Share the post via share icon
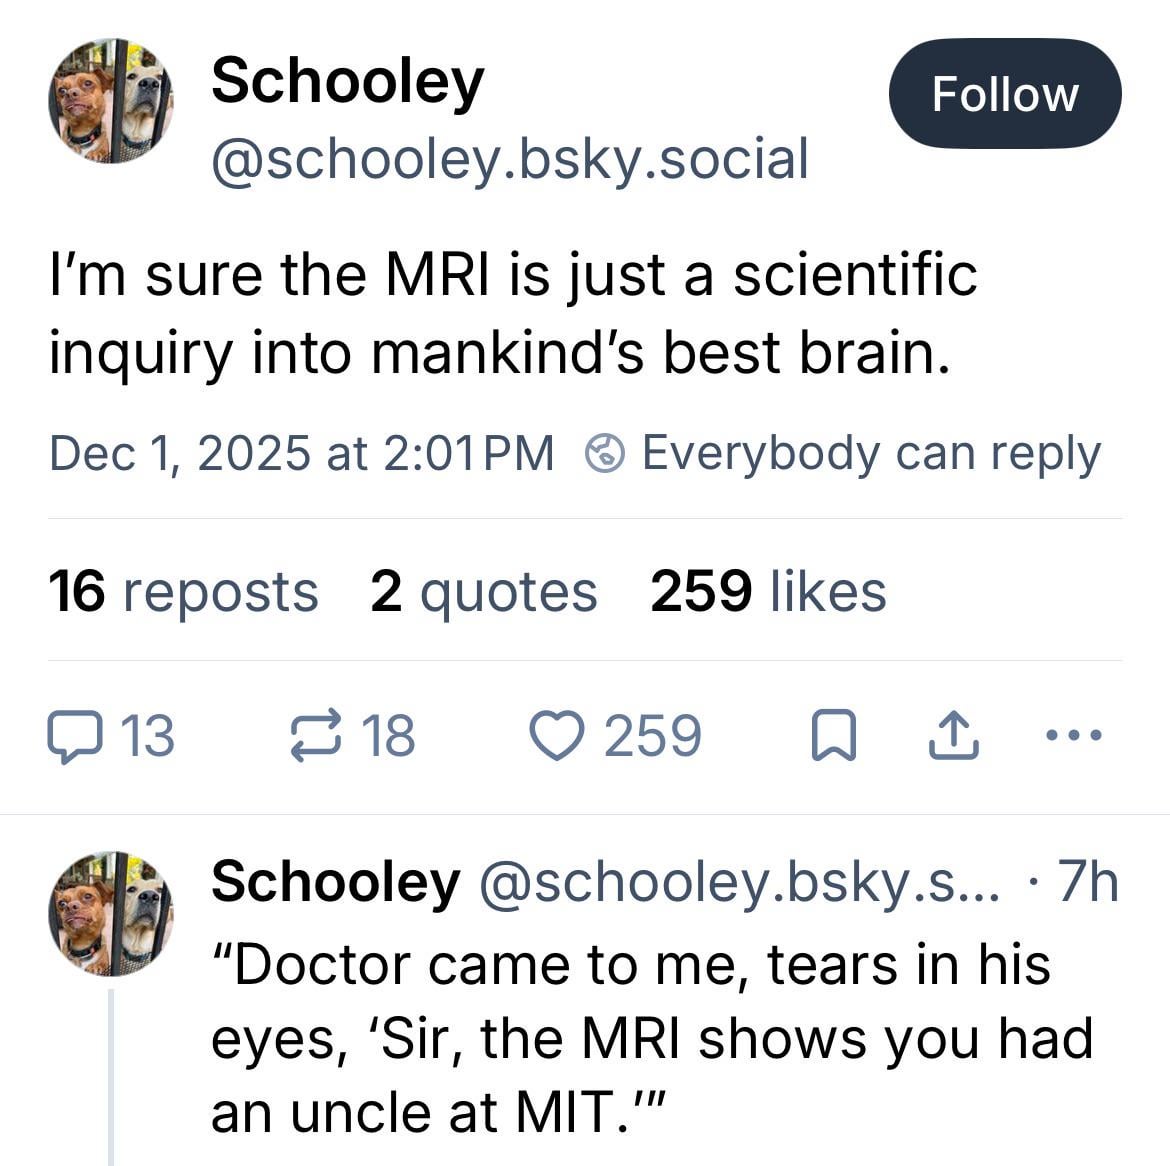 coord(953,737)
